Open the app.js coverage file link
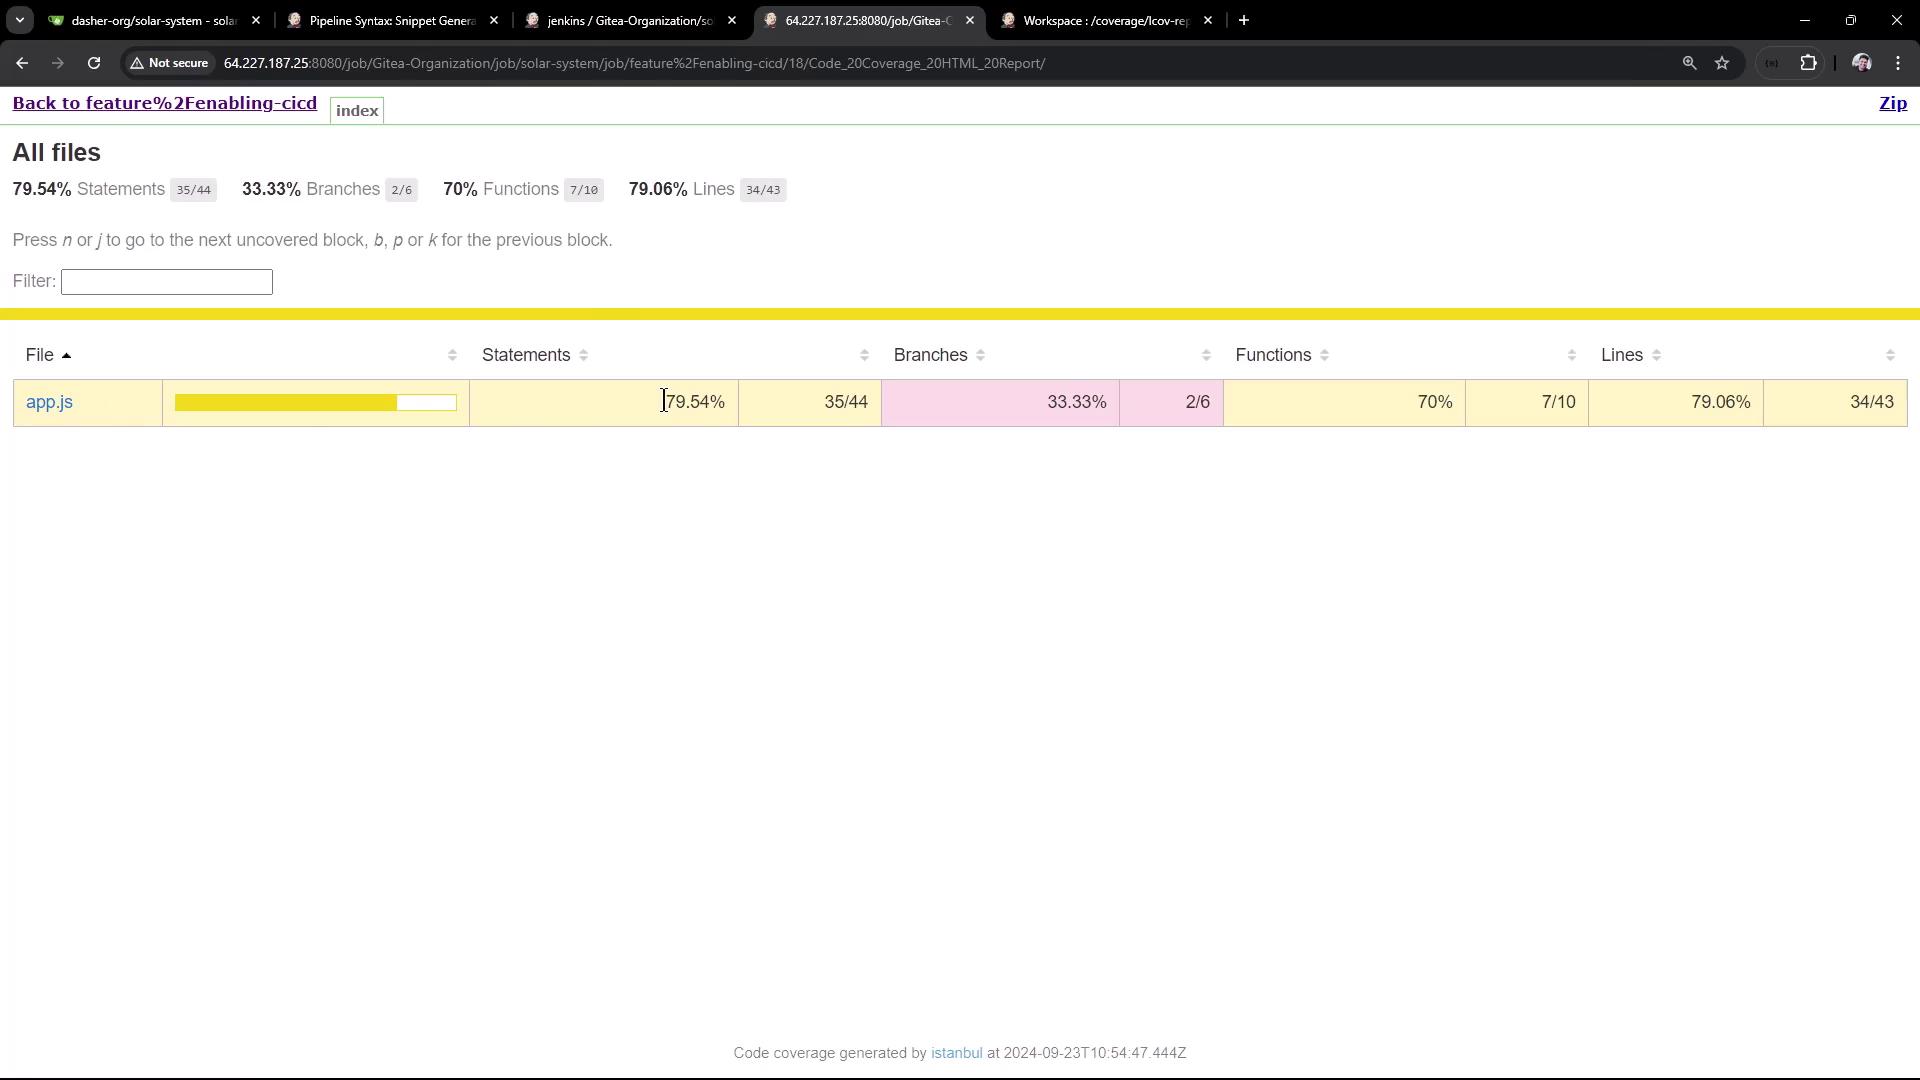This screenshot has height=1080, width=1920. (x=49, y=402)
